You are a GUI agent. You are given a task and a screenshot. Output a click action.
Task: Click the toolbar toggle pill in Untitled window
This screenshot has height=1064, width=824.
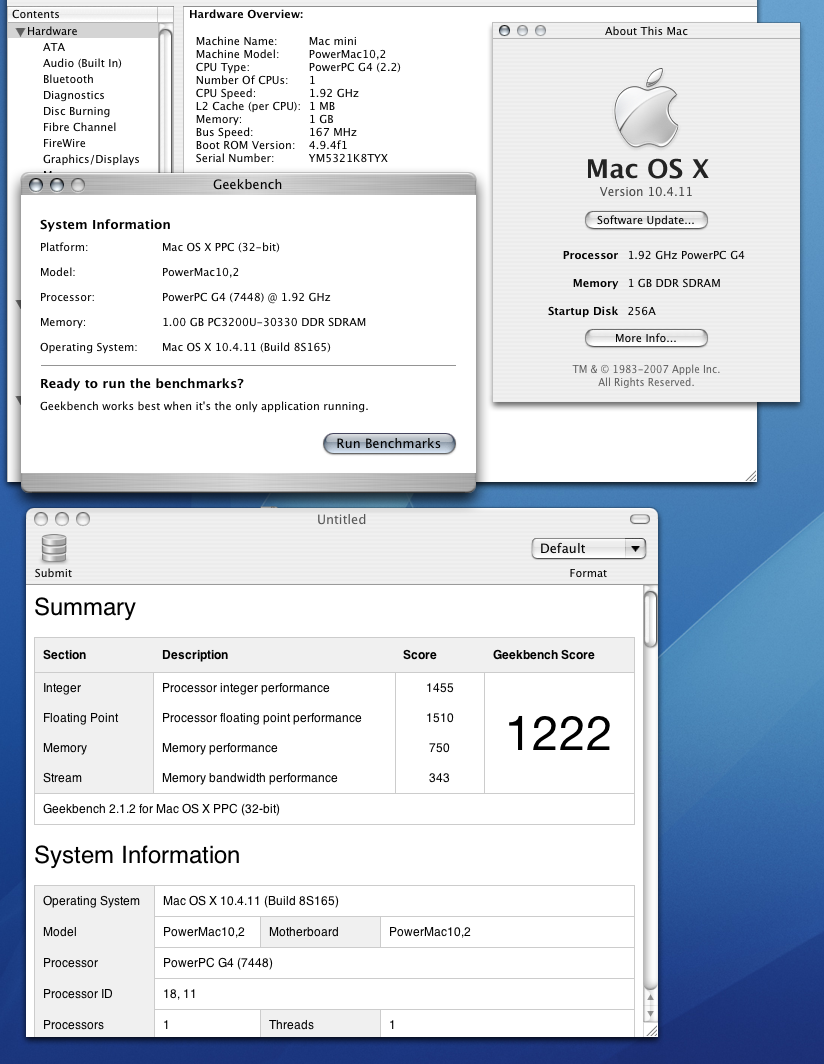click(x=639, y=519)
